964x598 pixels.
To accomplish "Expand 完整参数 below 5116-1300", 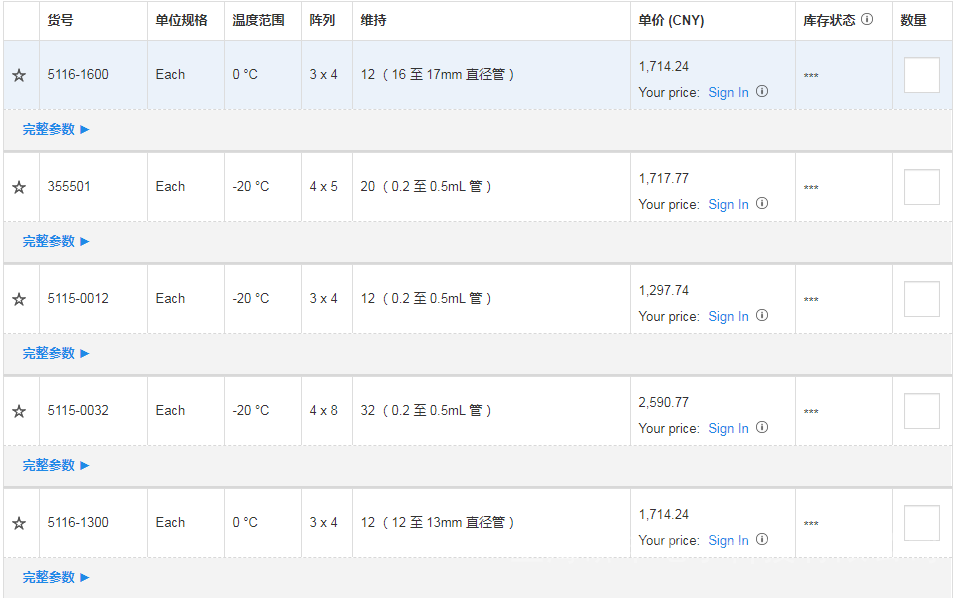I will click(56, 577).
